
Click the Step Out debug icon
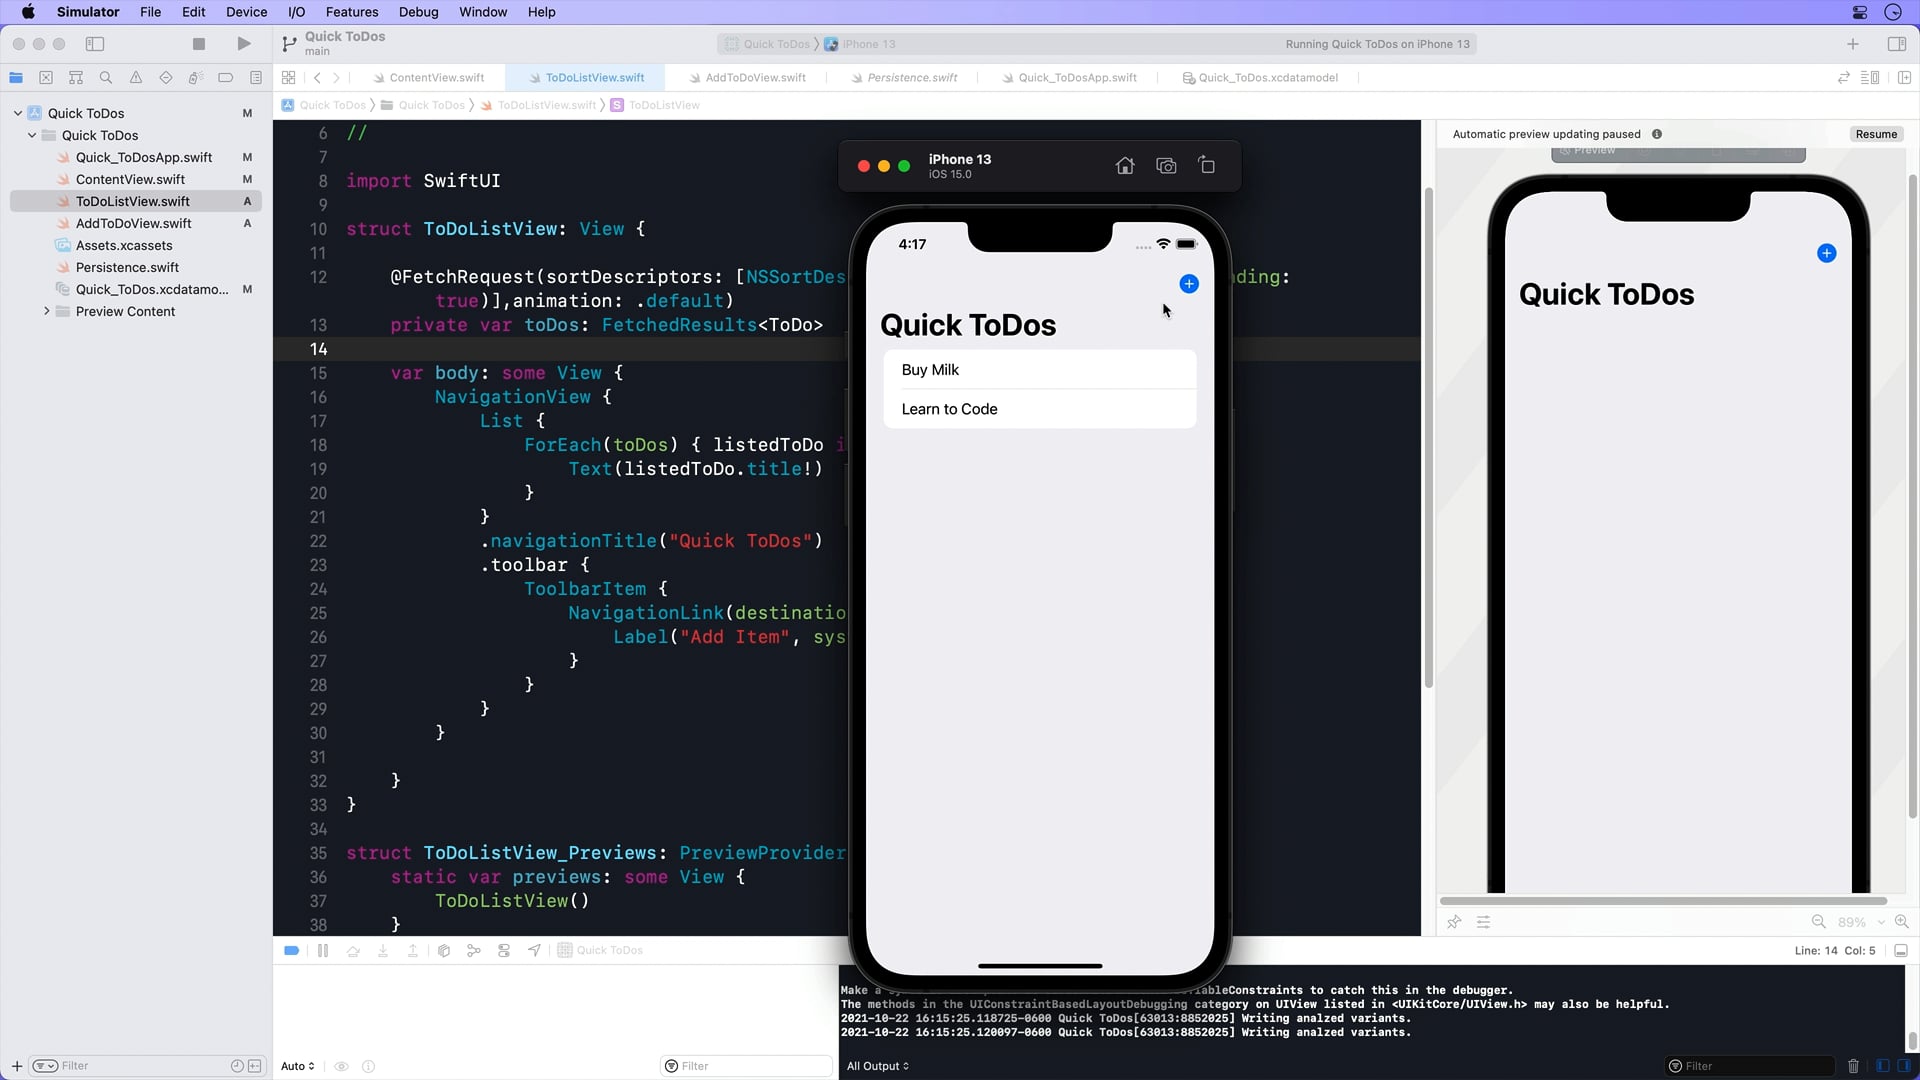(x=413, y=951)
